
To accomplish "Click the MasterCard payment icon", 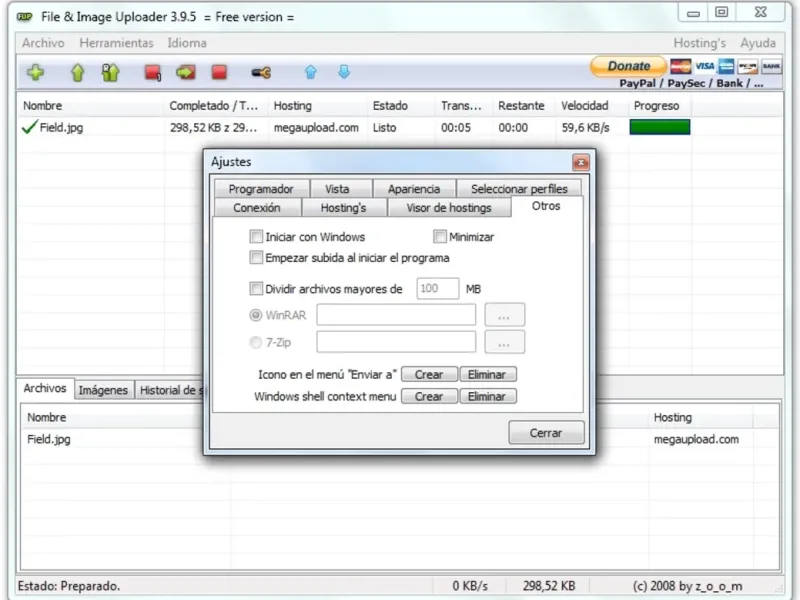I will 681,66.
